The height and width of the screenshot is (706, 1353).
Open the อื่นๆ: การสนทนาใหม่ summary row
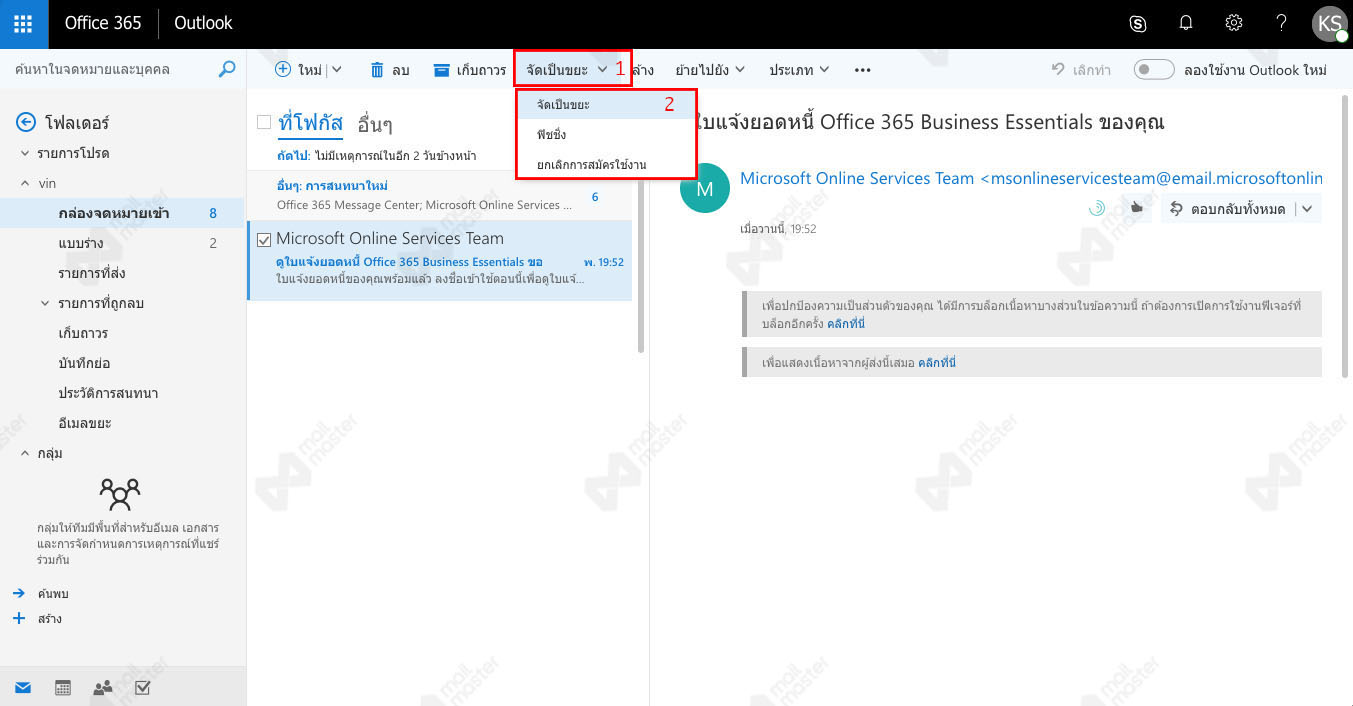(x=439, y=195)
